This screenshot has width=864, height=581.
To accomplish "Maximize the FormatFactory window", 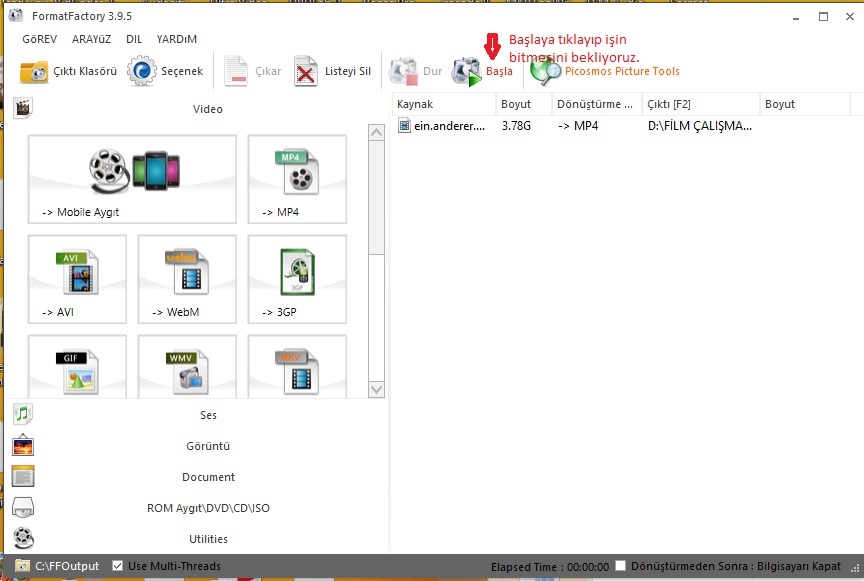I will (x=823, y=17).
